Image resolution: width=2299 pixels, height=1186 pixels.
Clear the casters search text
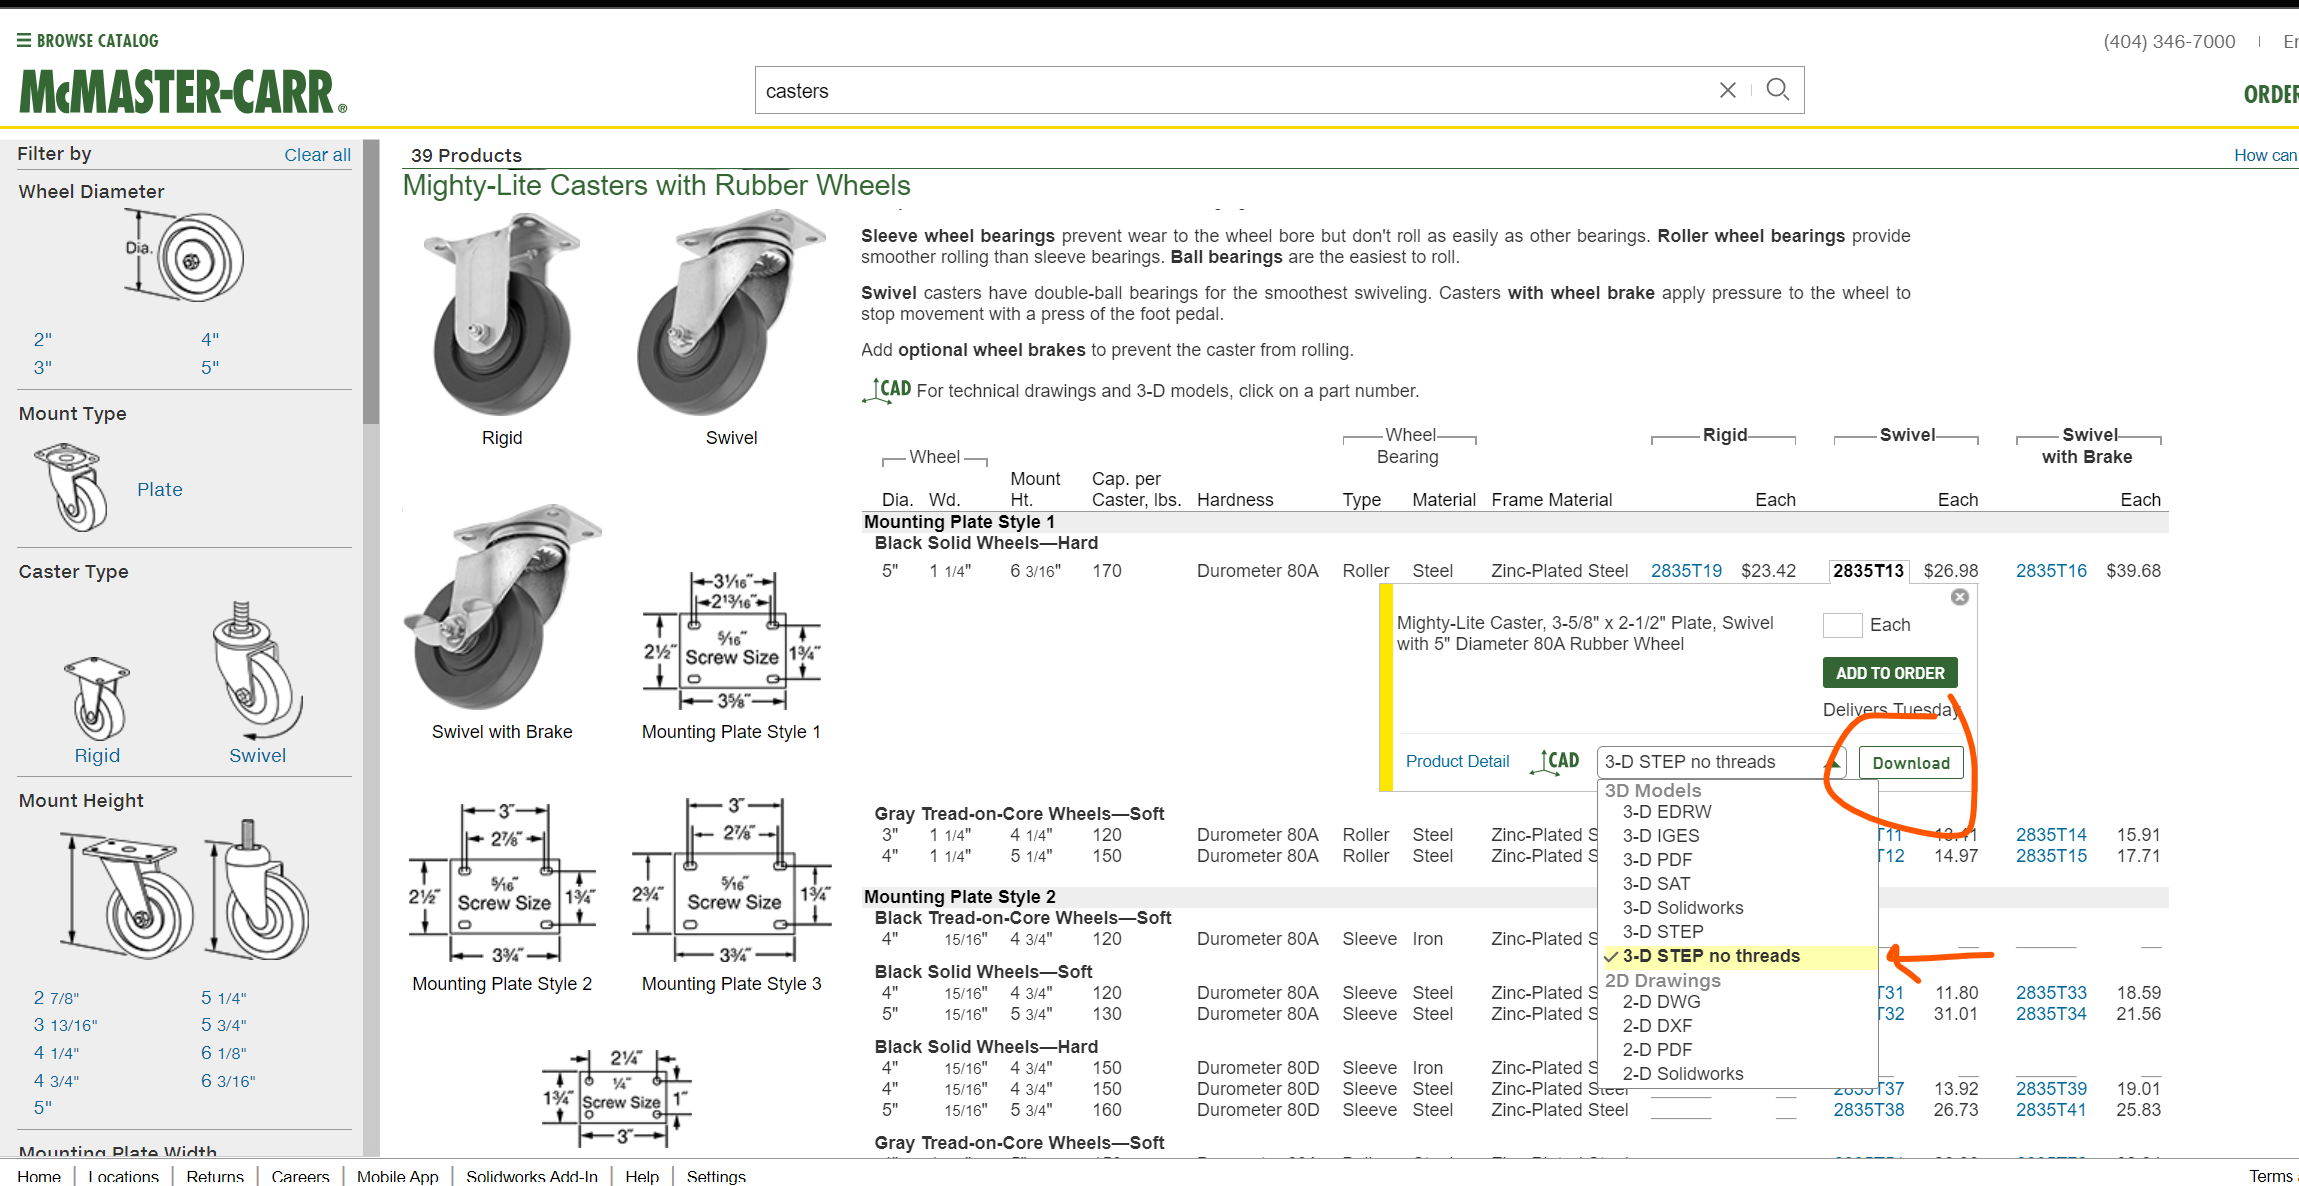1727,90
